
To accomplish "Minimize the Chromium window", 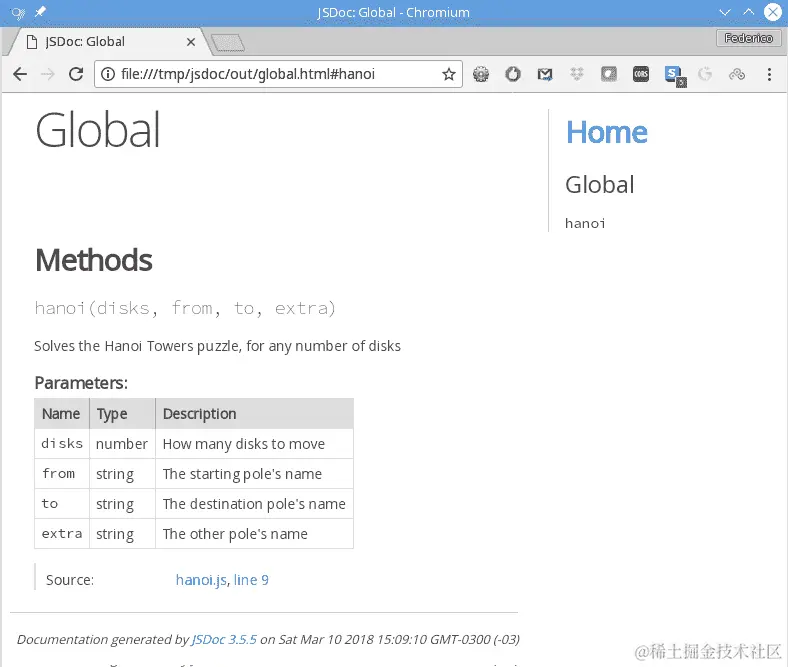I will coord(725,12).
